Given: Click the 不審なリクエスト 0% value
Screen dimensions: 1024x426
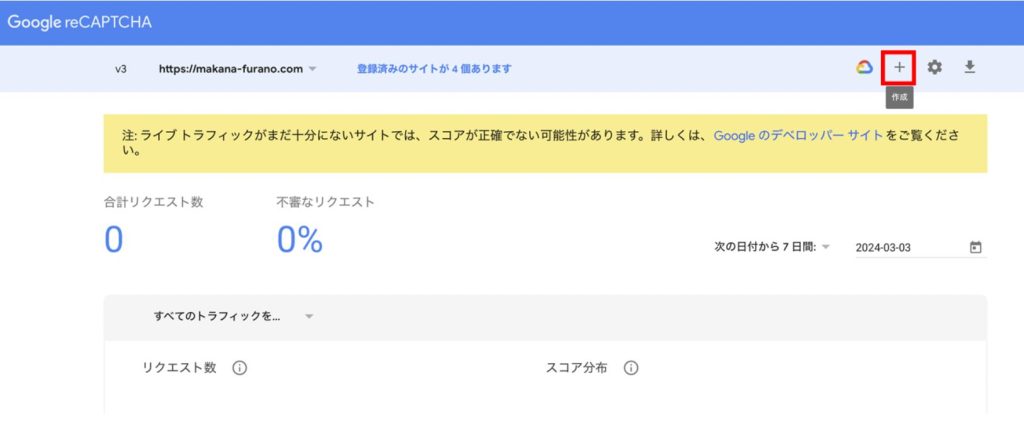Looking at the screenshot, I should 299,240.
